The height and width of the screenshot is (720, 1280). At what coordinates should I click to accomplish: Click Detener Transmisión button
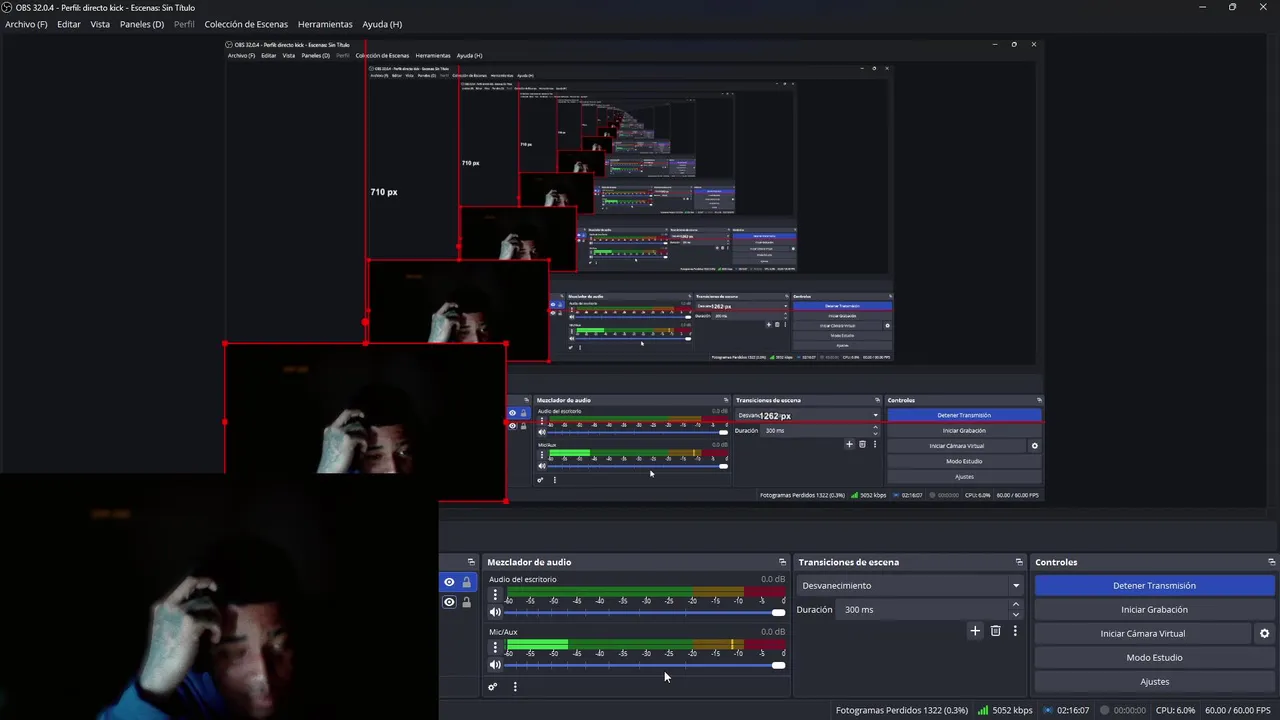point(1154,586)
